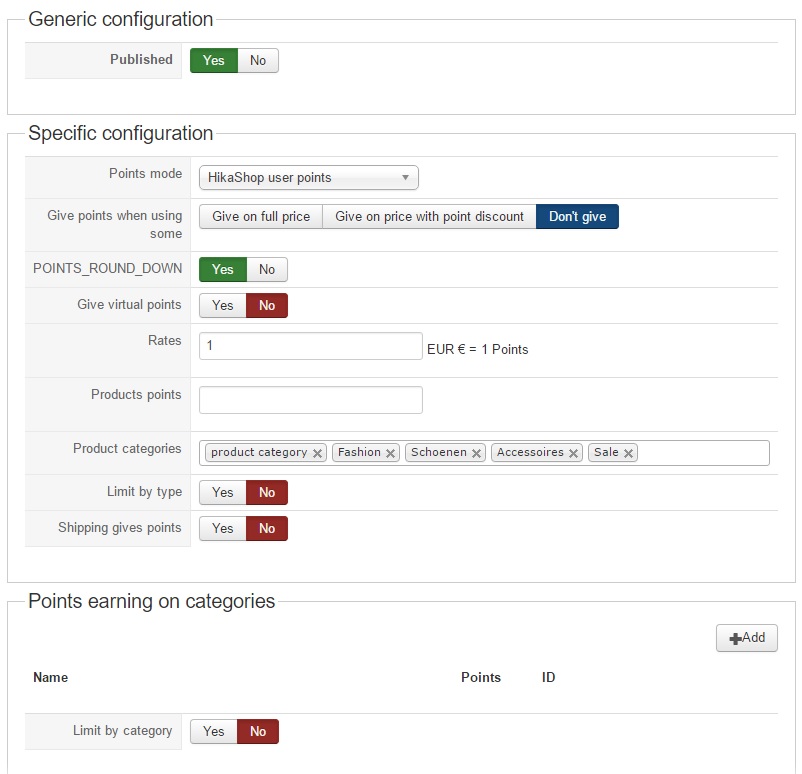The image size is (802, 774).
Task: Enable Give virtual points with Yes
Action: pyautogui.click(x=223, y=305)
